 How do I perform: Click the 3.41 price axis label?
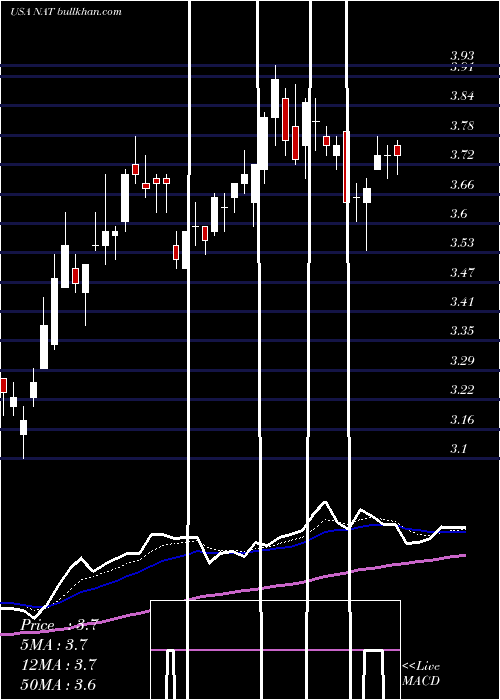462,302
